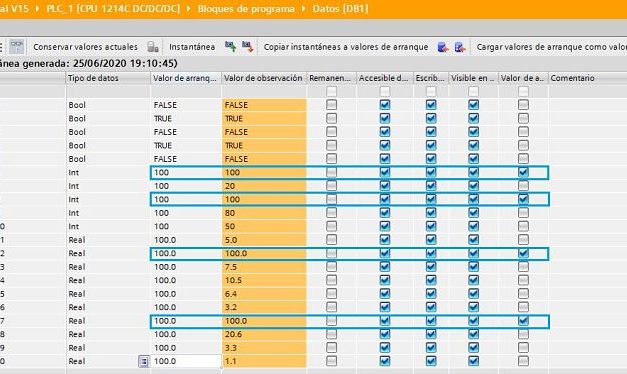Toggle Visible en checkbox in row observing 5.0
This screenshot has height=374, width=627.
tap(473, 240)
